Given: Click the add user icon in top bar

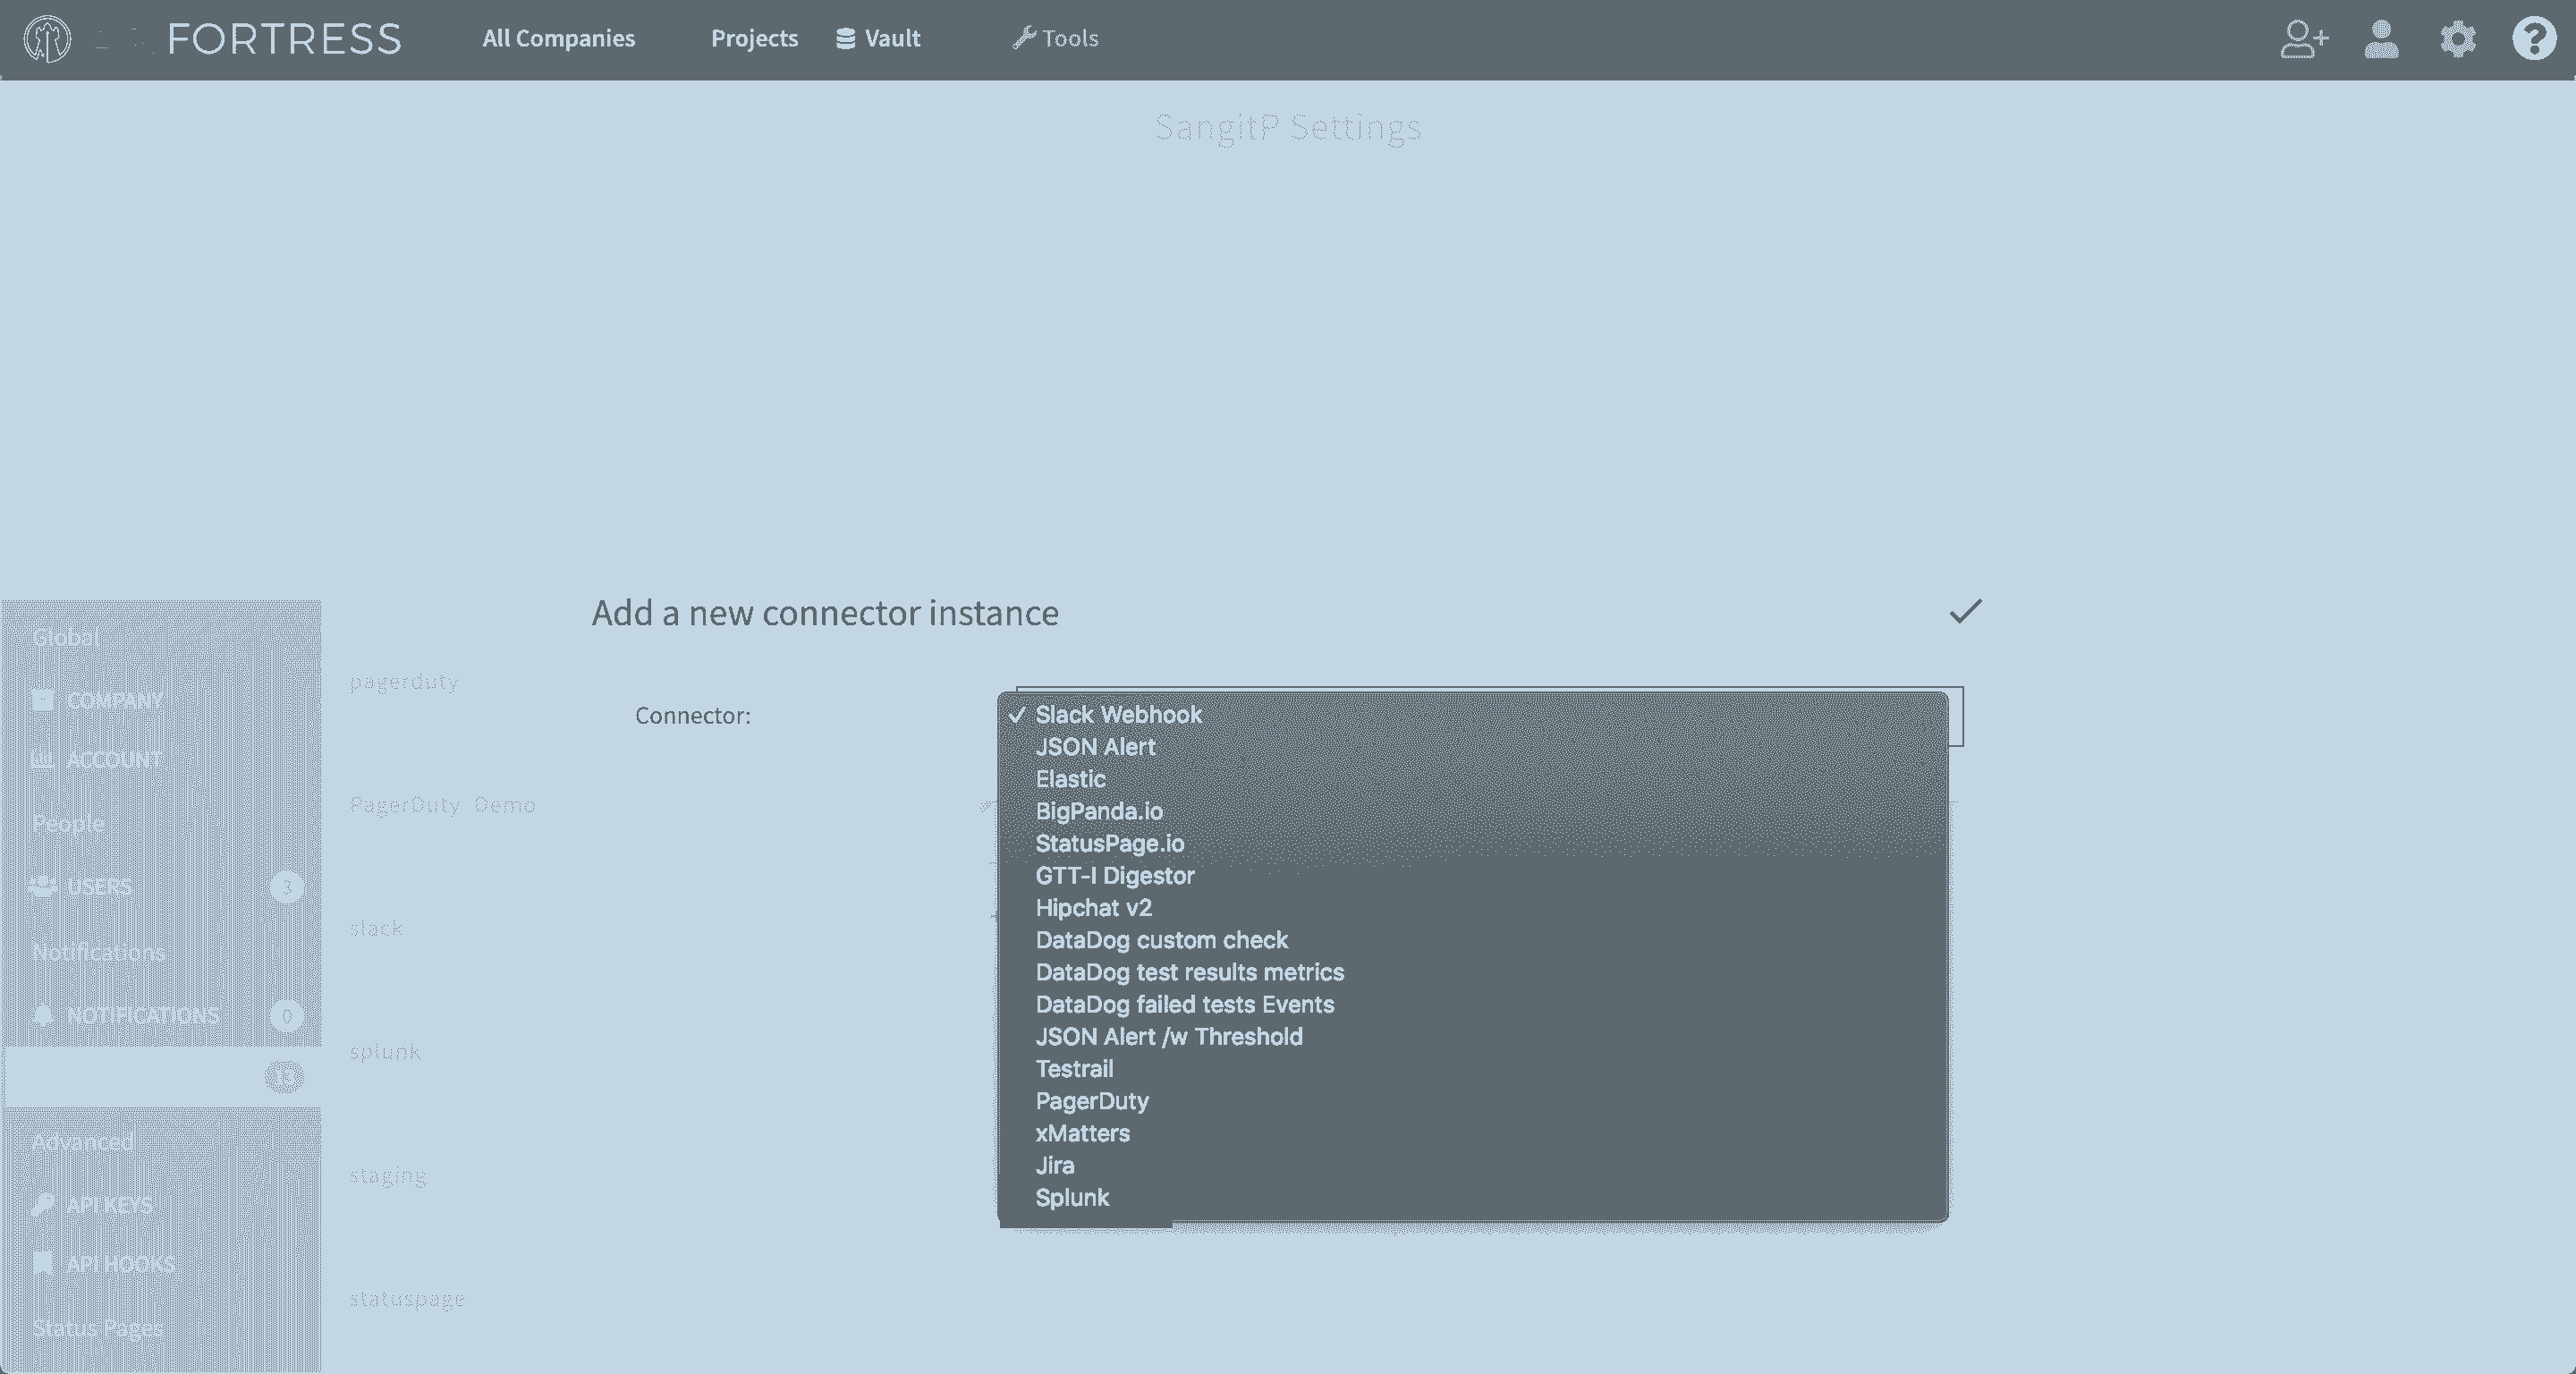Looking at the screenshot, I should [2303, 39].
